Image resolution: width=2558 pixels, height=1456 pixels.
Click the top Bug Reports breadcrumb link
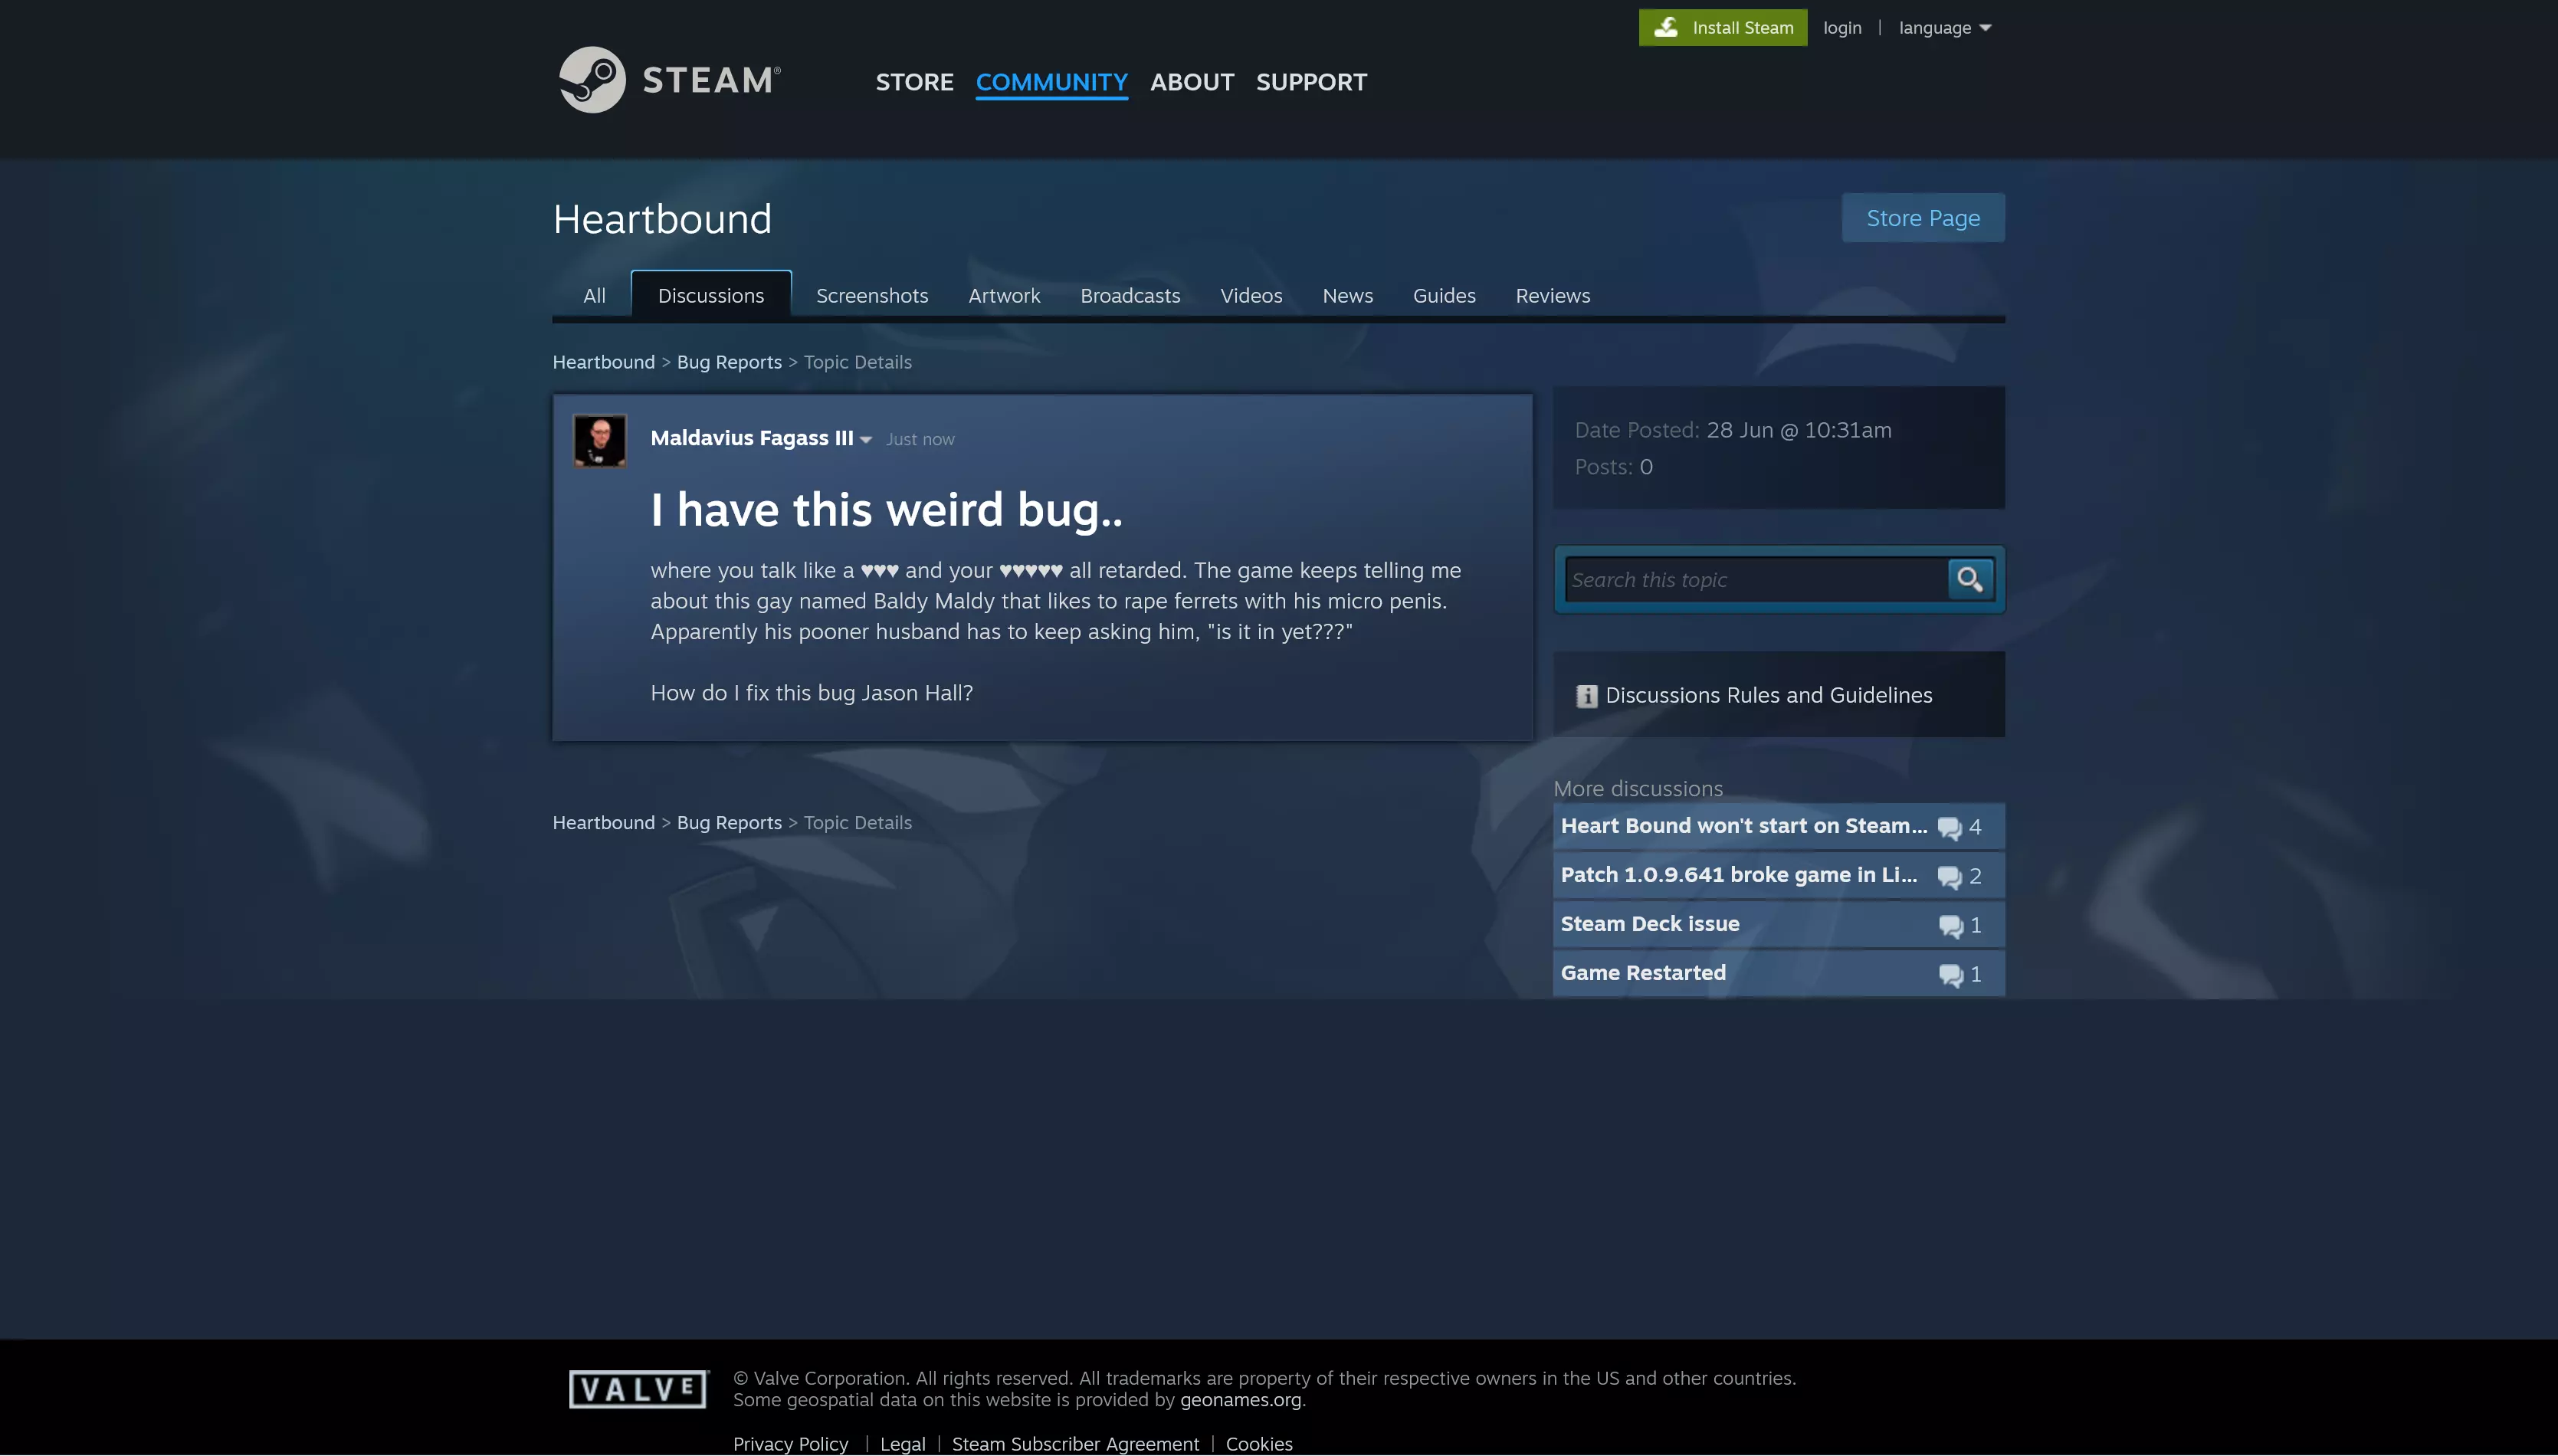729,362
